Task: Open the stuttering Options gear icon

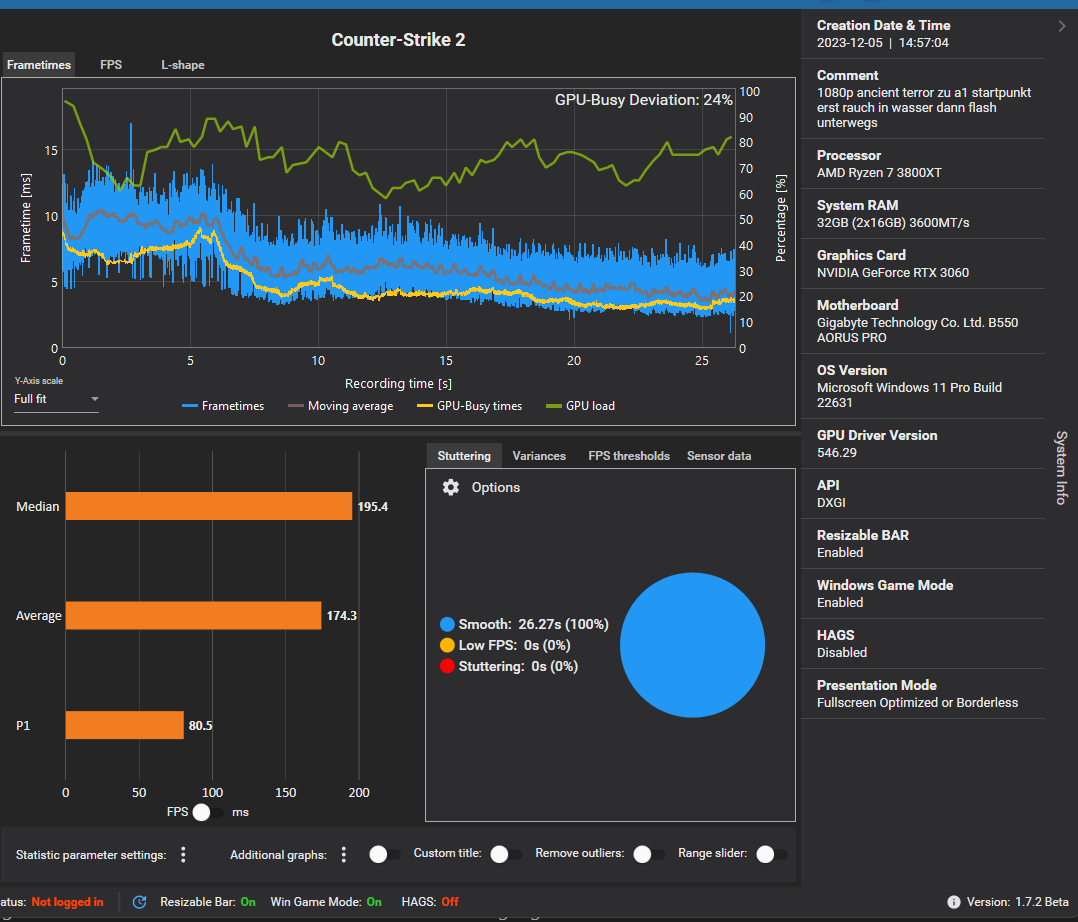Action: (450, 487)
